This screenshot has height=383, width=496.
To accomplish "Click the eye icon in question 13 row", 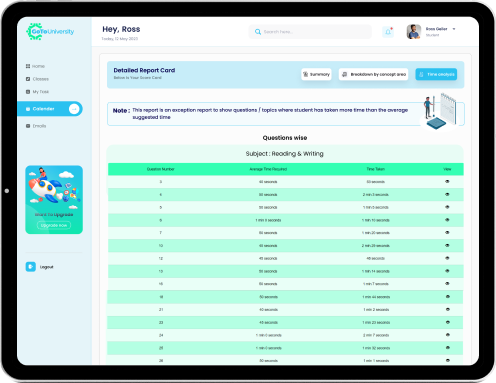I will tap(447, 271).
